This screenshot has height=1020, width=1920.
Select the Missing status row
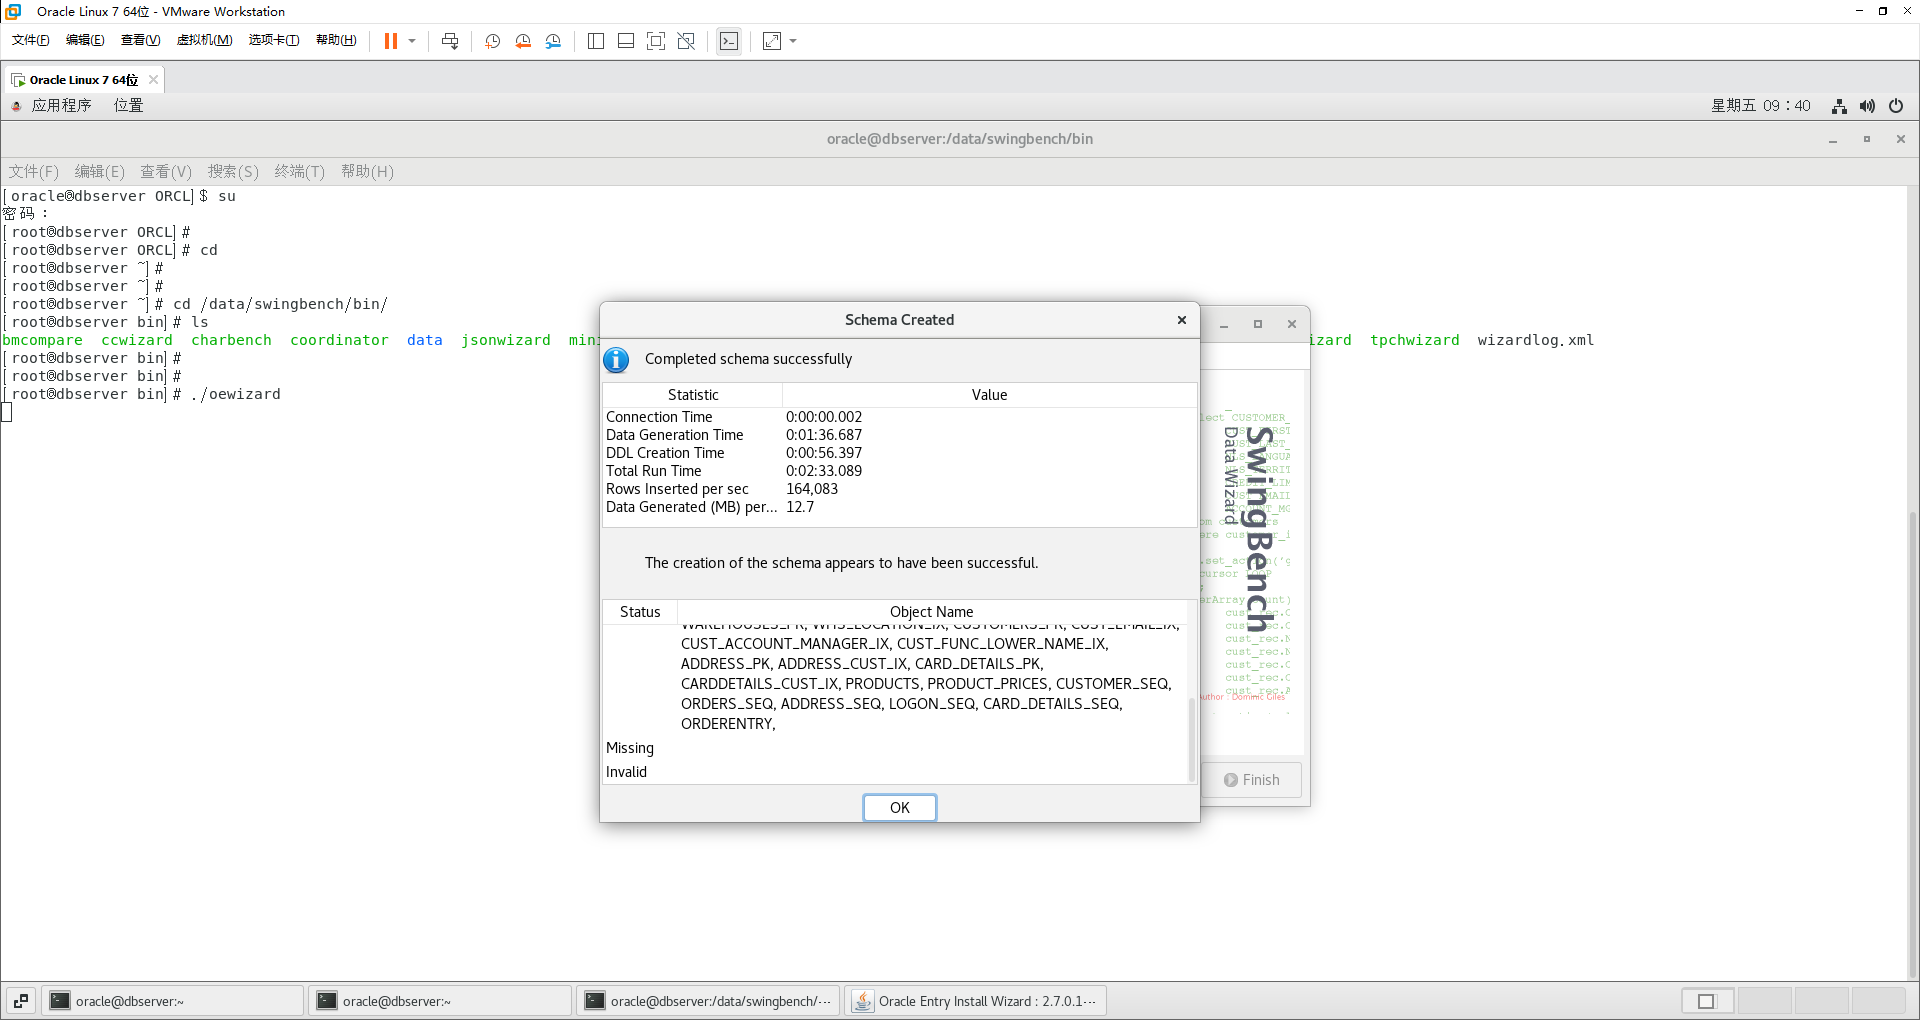coord(895,748)
